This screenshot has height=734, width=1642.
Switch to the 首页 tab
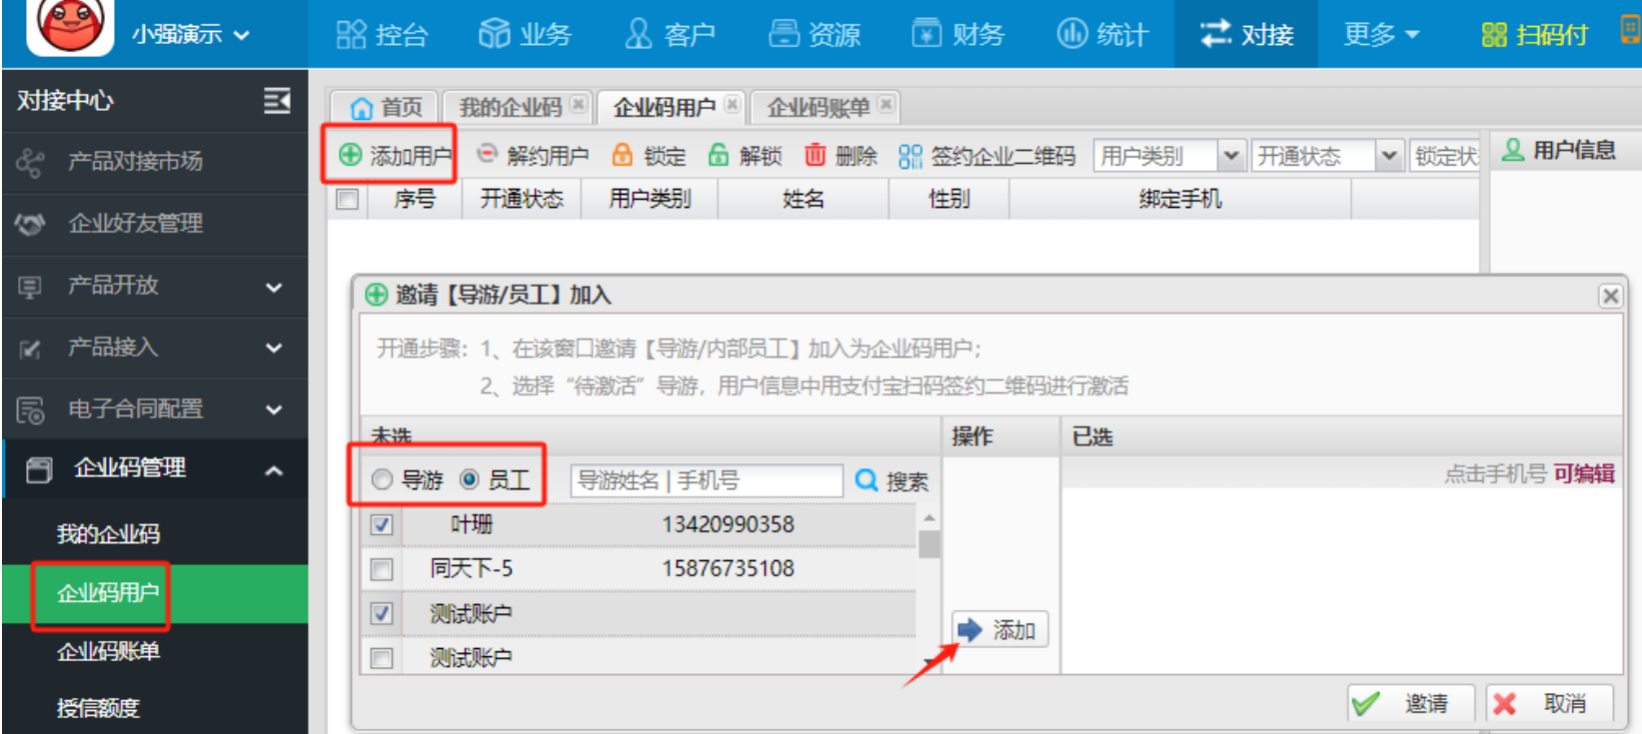[x=386, y=107]
